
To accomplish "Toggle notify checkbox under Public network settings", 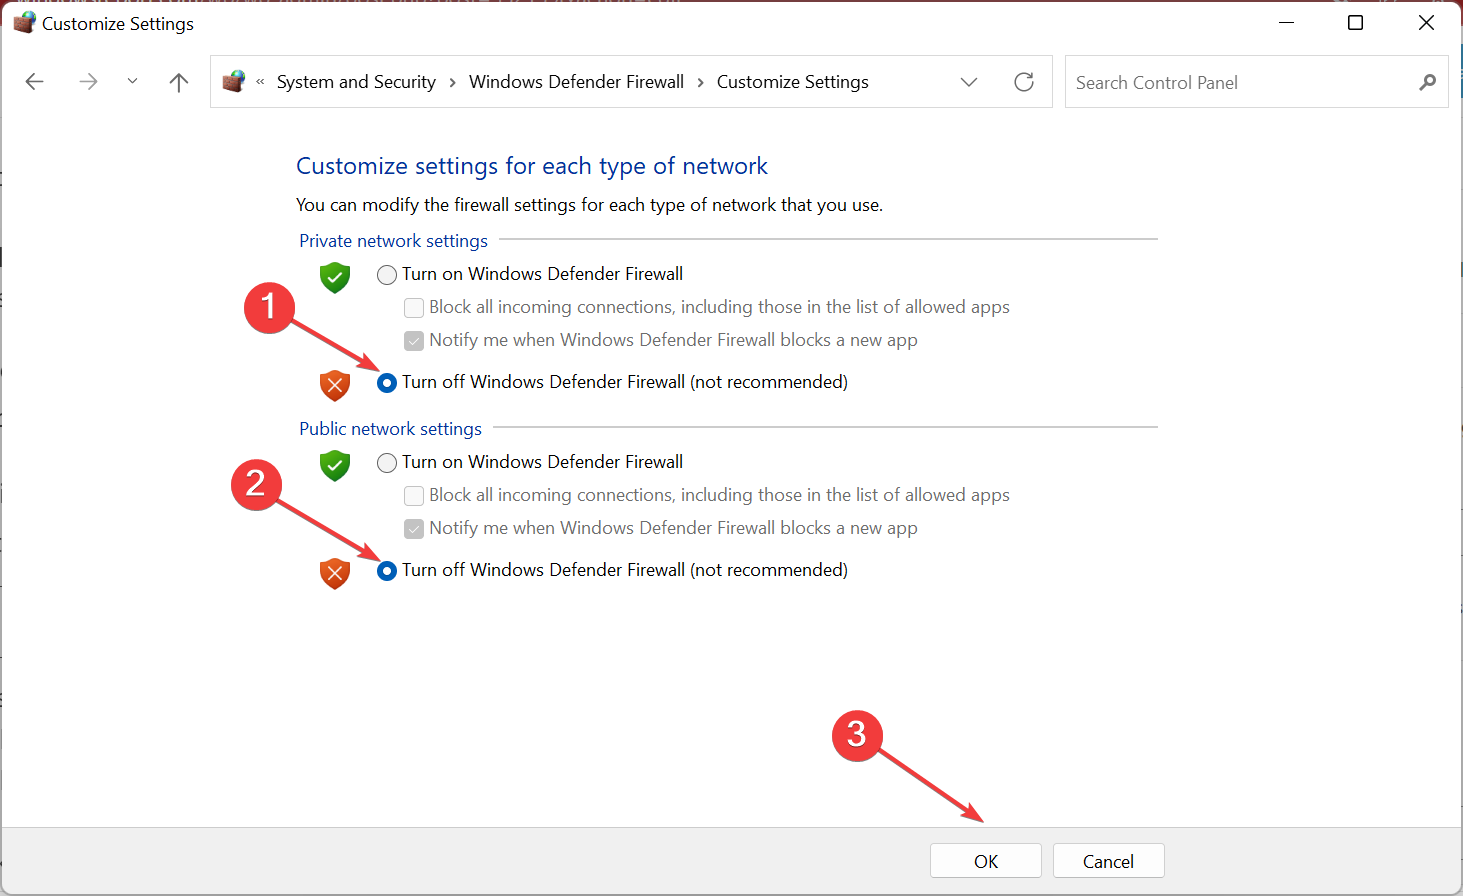I will [414, 529].
